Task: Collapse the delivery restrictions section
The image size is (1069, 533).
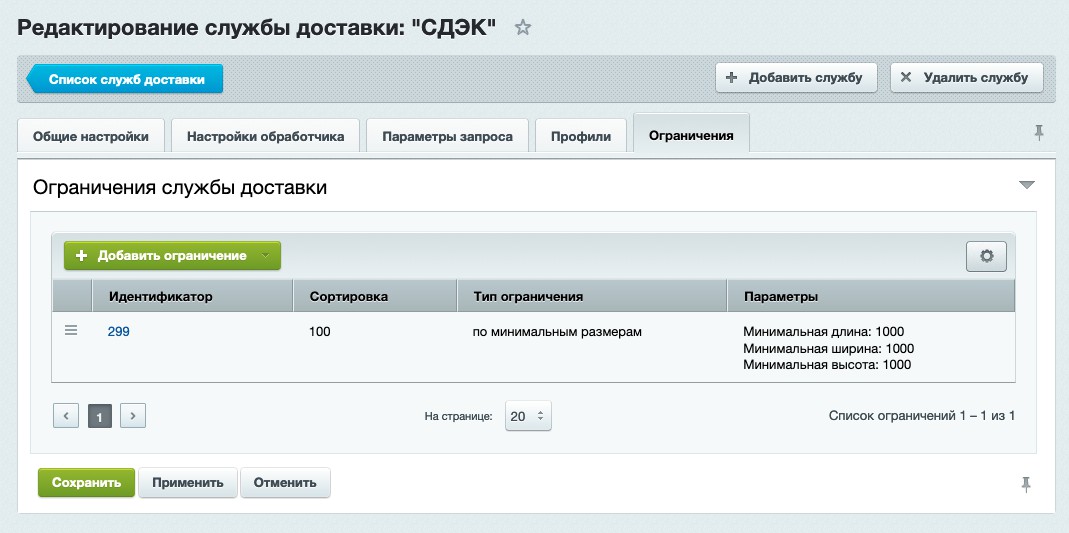Action: [1026, 185]
